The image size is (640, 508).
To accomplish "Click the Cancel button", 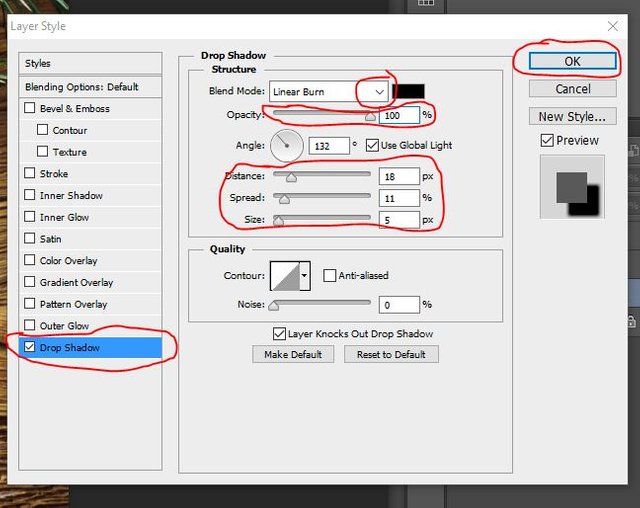I will pyautogui.click(x=572, y=89).
